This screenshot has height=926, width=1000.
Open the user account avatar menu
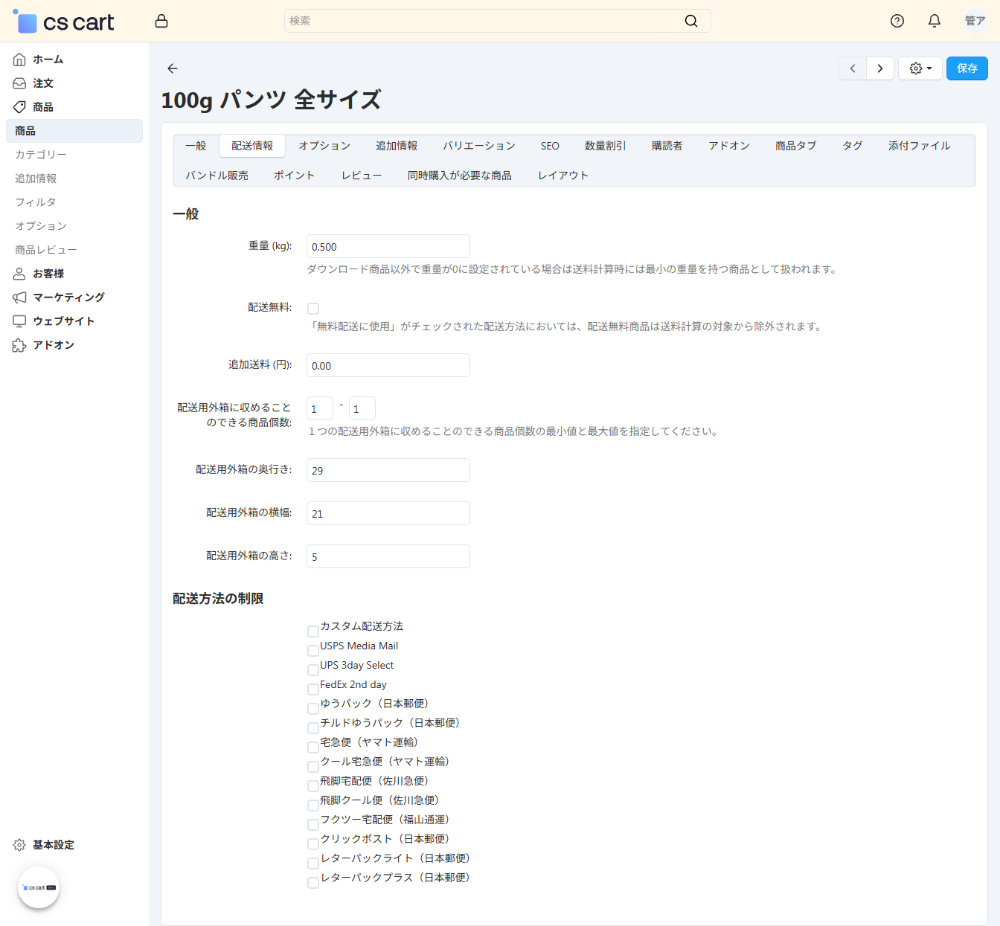click(x=974, y=21)
